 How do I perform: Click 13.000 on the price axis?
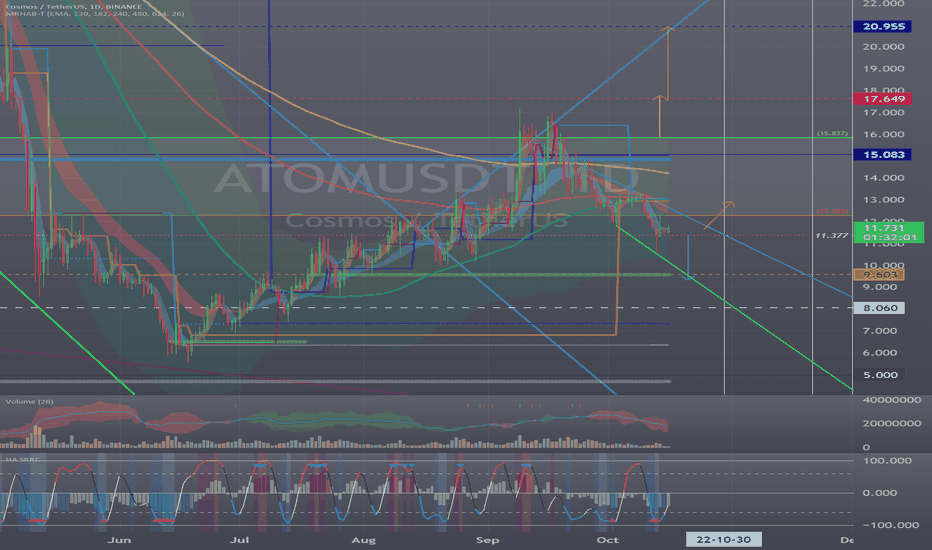click(x=884, y=200)
